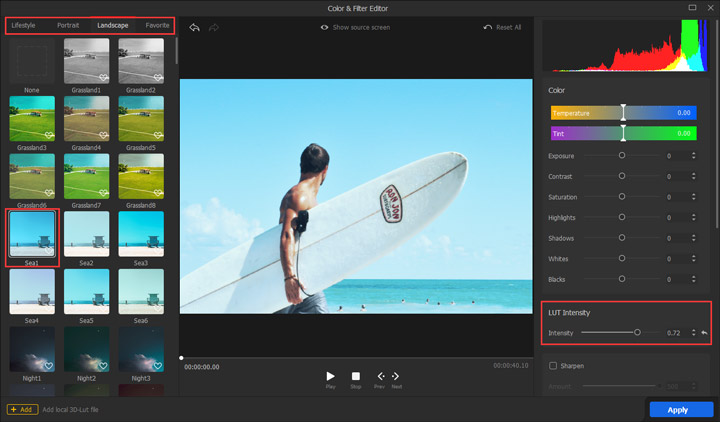Reset LUT intensity with the revert arrow
This screenshot has width=720, height=422.
coord(704,332)
